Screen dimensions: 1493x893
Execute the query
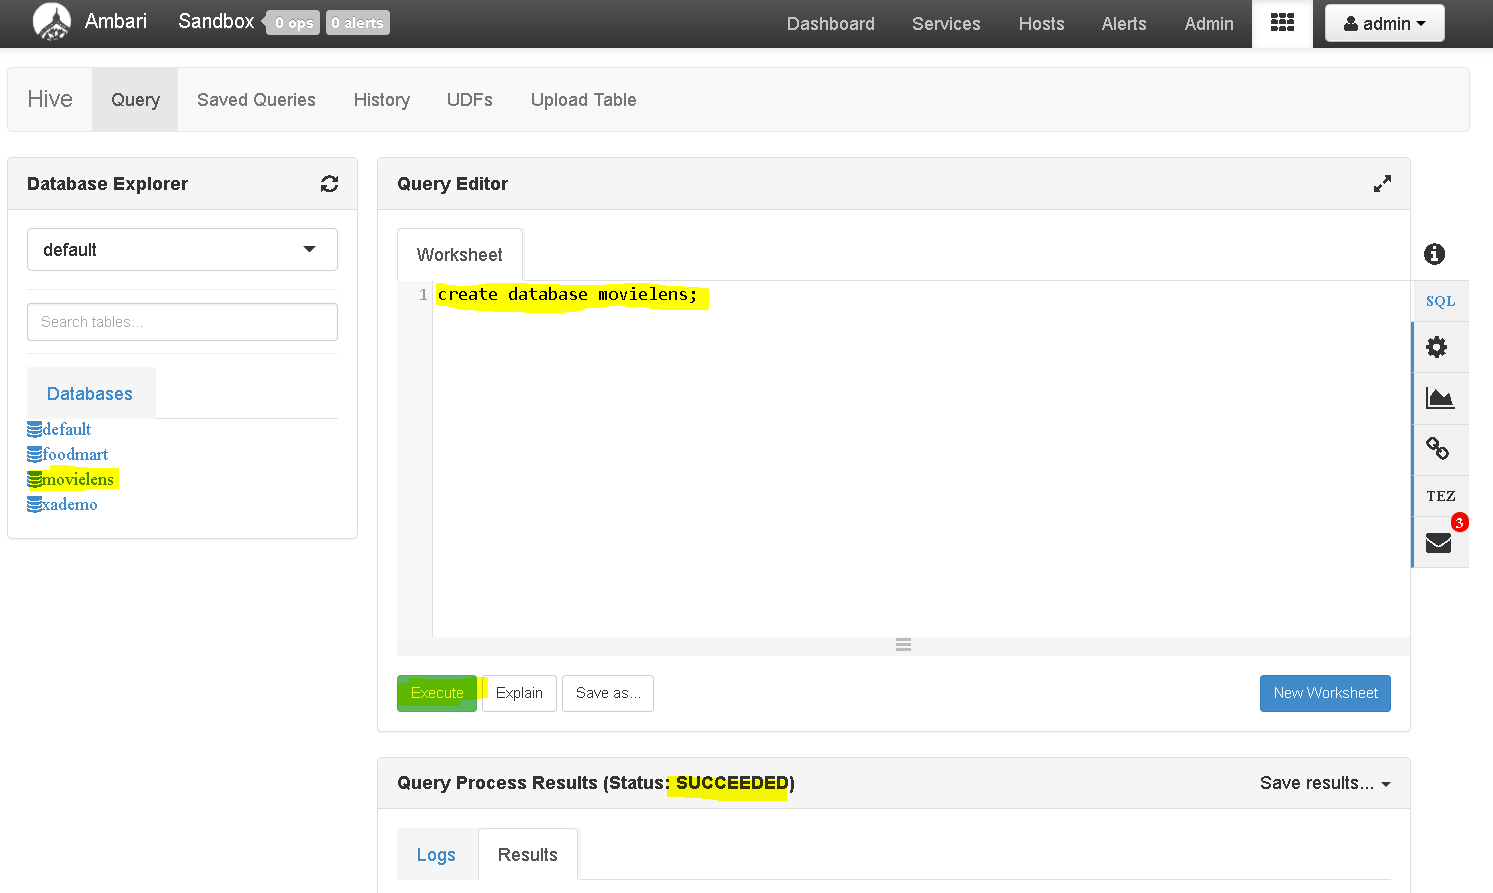pyautogui.click(x=437, y=693)
